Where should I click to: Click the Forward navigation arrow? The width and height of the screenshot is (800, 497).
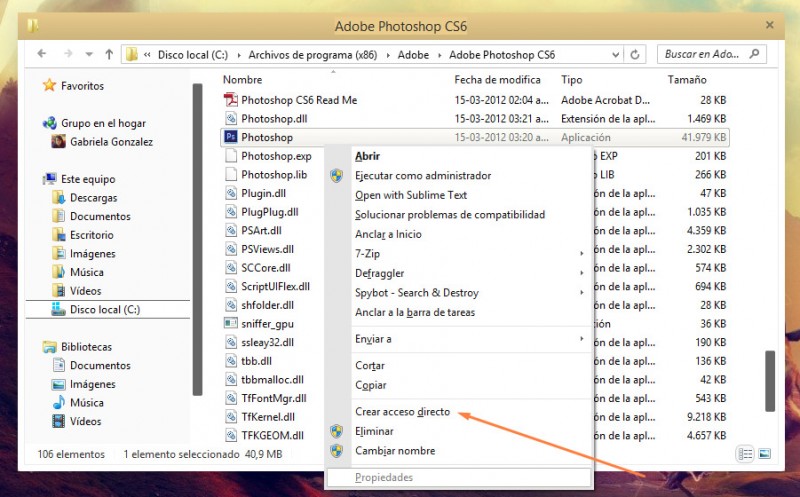68,54
